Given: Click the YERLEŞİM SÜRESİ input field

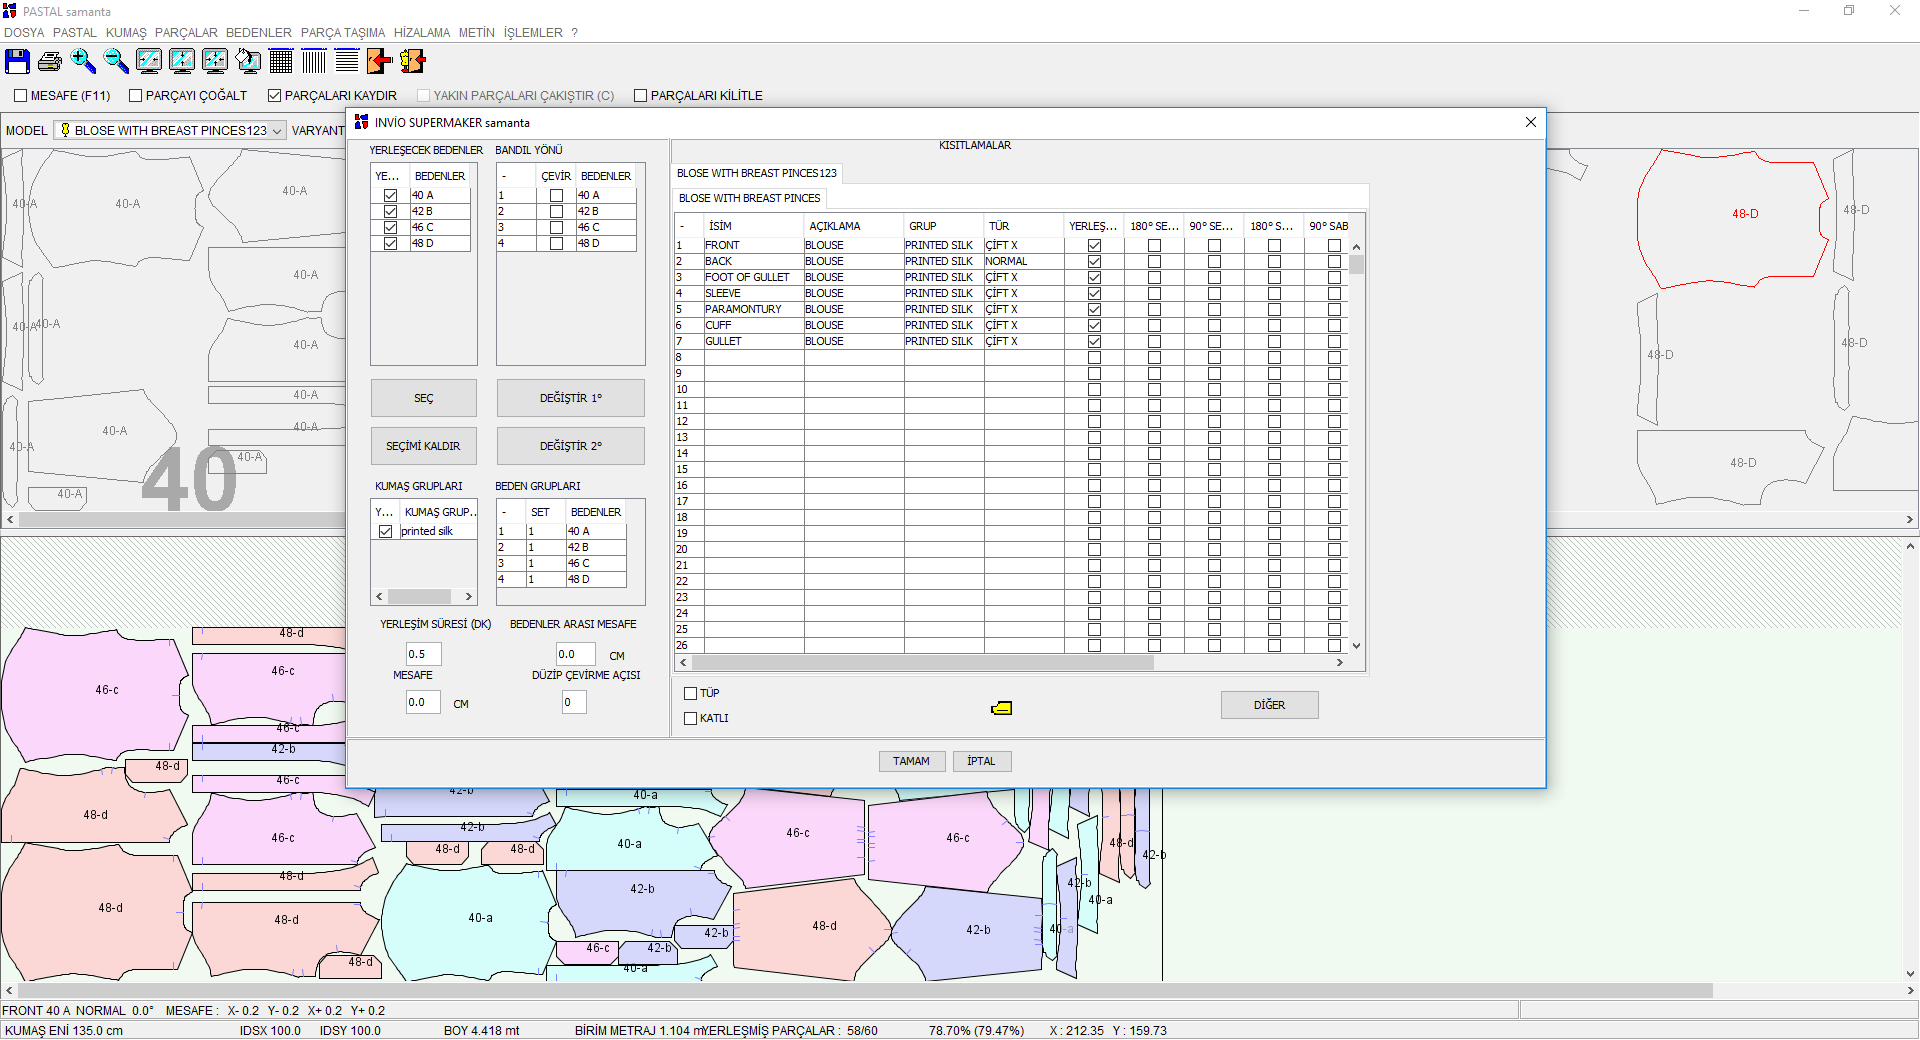Looking at the screenshot, I should point(422,654).
